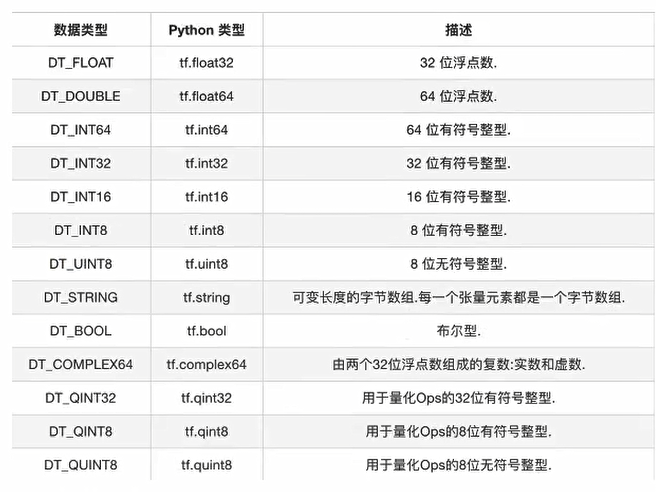Click the 可变长度的字节数组 description
Image resolution: width=656 pixels, height=492 pixels.
click(x=459, y=297)
